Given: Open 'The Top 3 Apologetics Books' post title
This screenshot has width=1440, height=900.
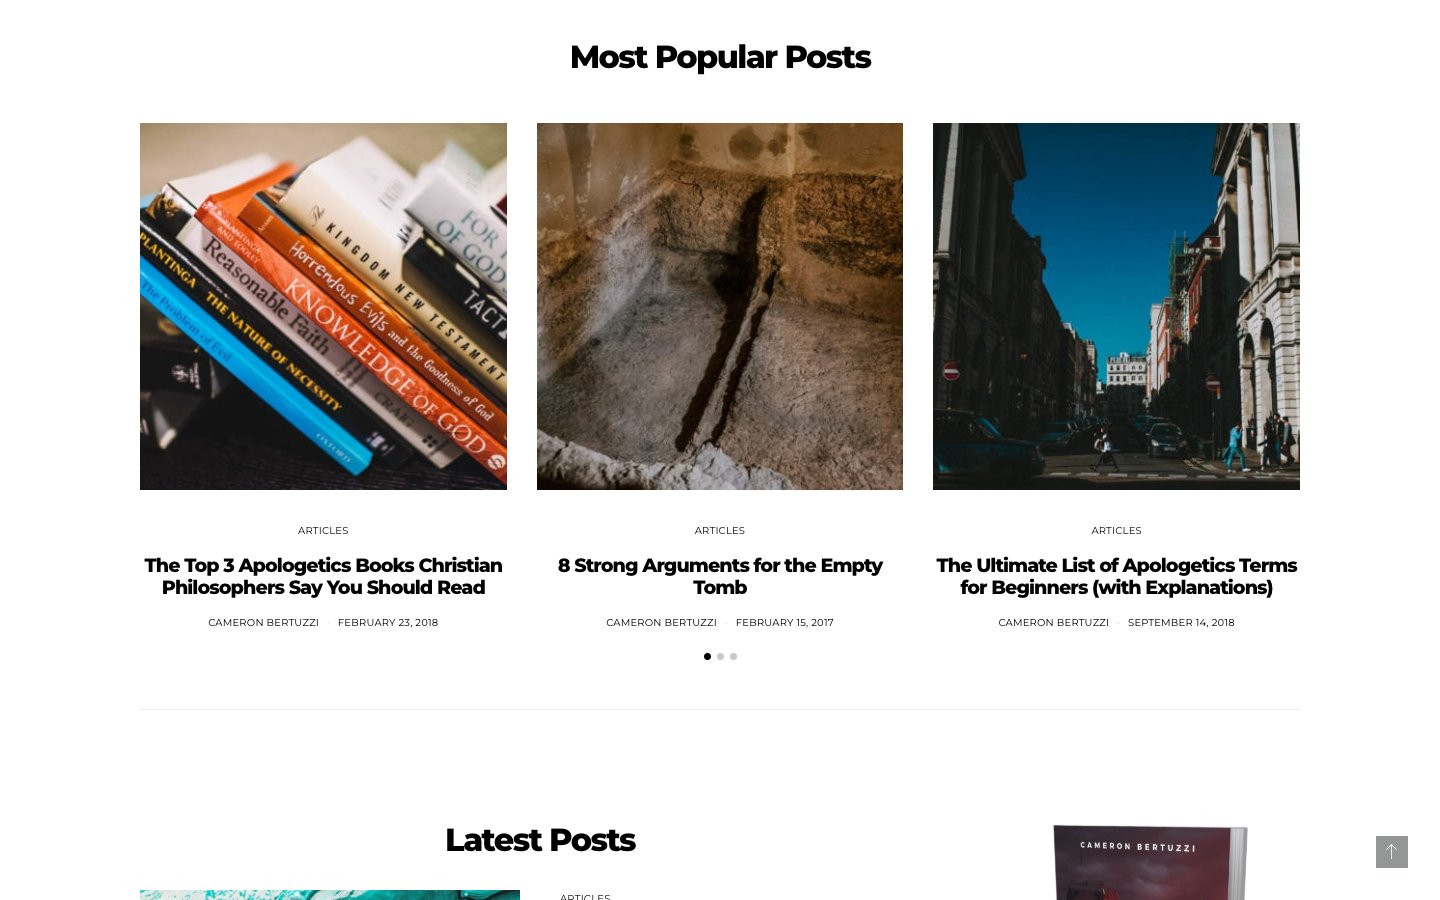Looking at the screenshot, I should [x=323, y=576].
